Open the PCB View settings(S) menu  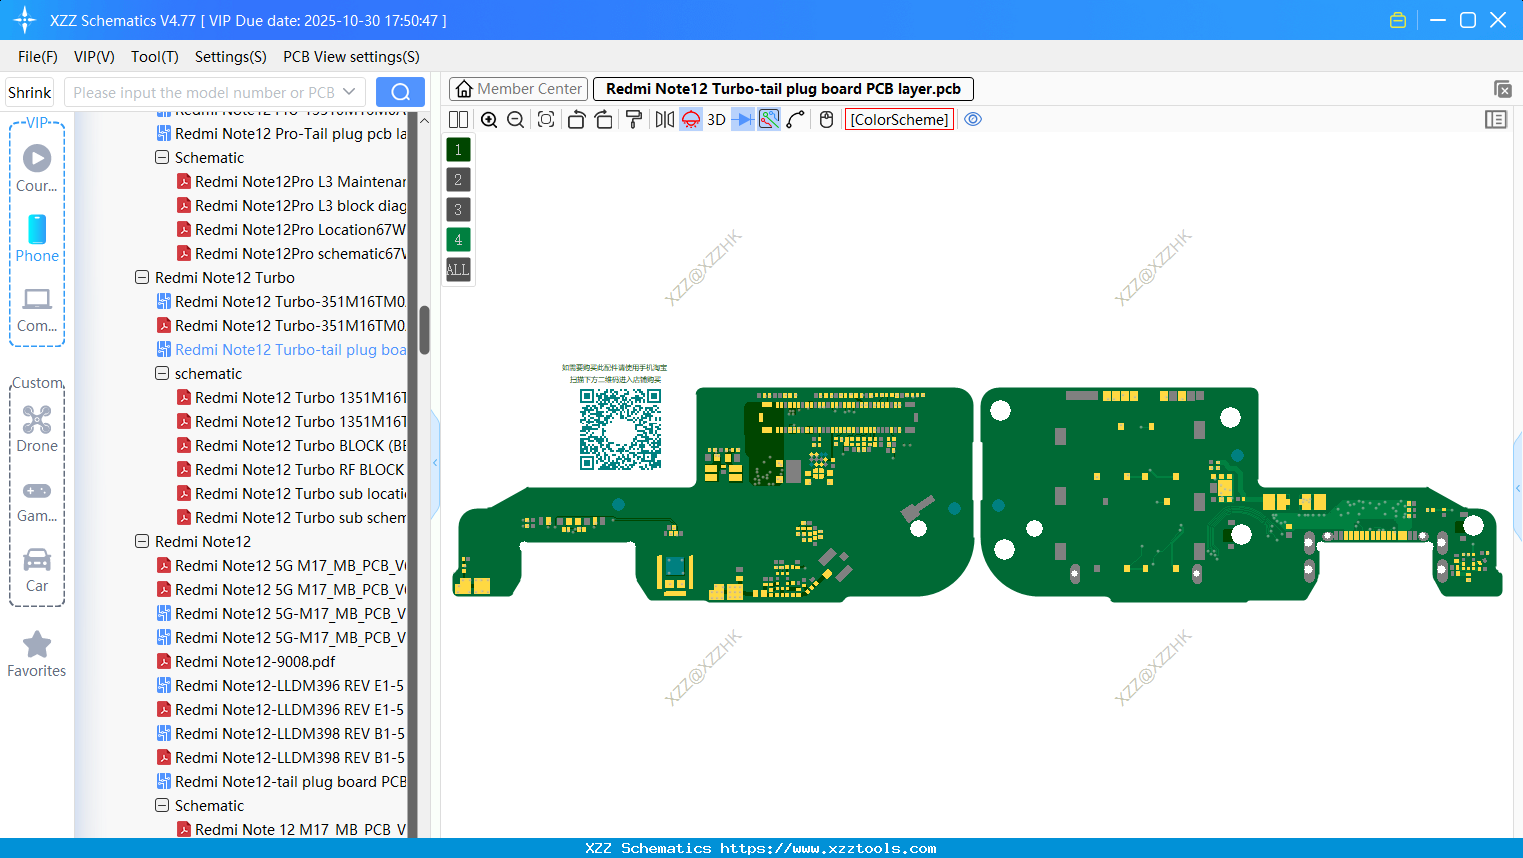coord(350,57)
